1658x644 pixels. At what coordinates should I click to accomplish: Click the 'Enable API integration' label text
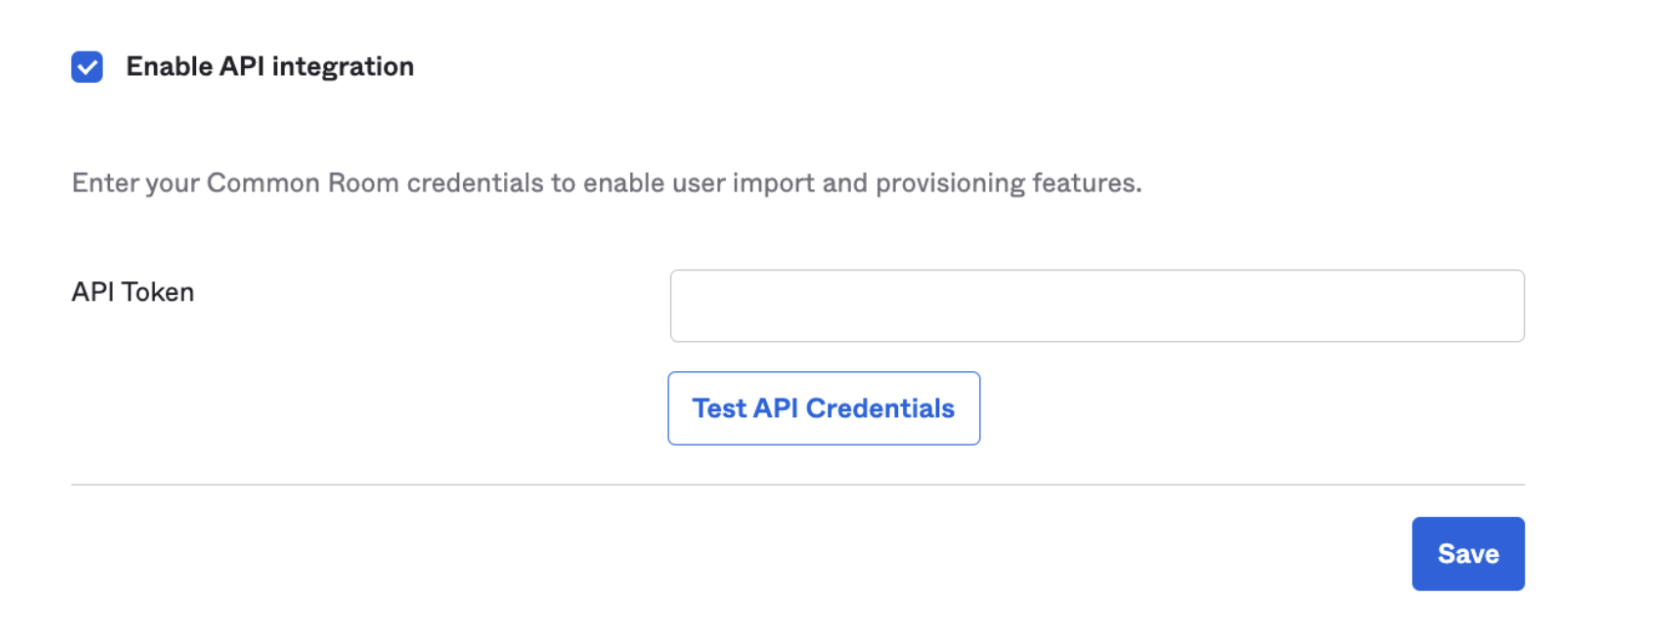pyautogui.click(x=269, y=67)
